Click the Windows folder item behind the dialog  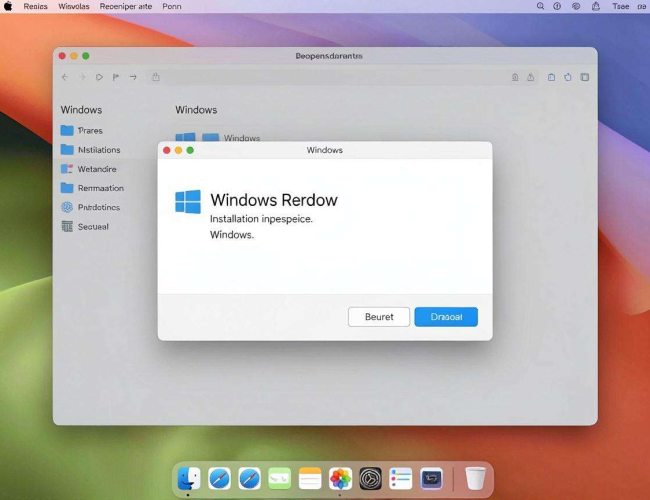click(231, 137)
